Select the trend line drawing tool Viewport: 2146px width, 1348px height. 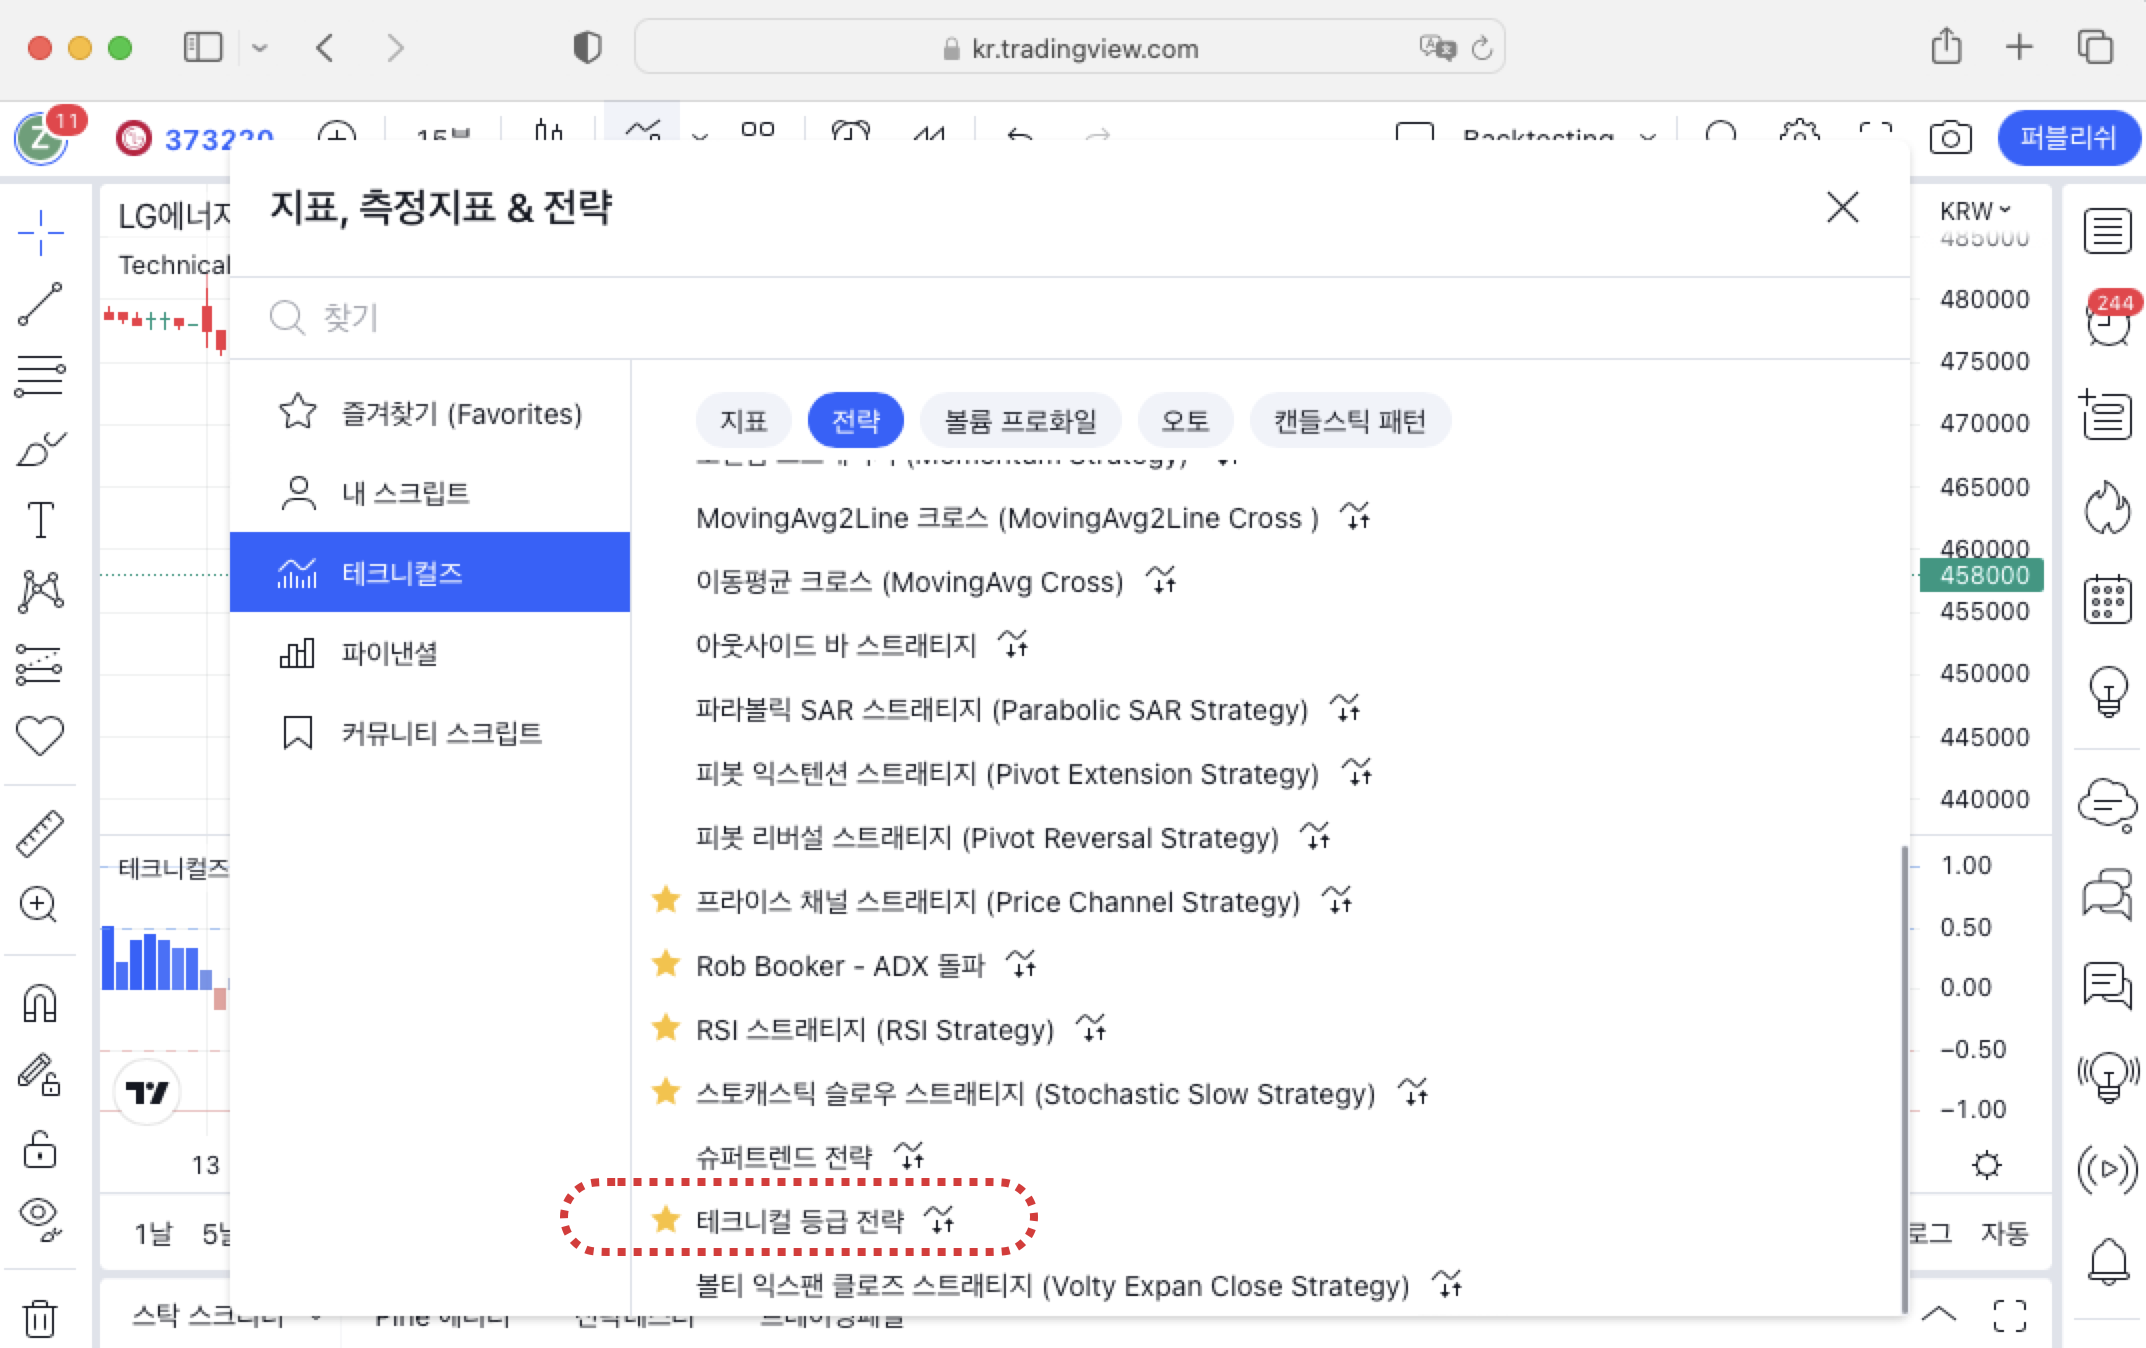tap(40, 305)
